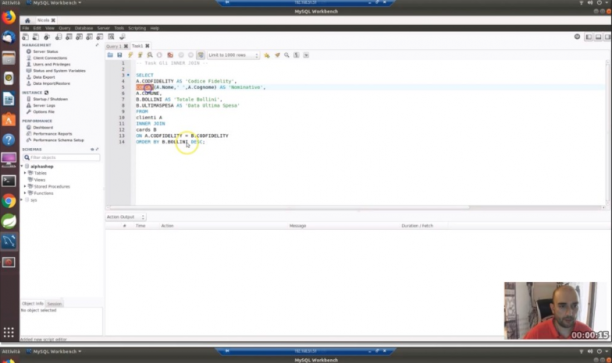Close the Task1 tab
Image resolution: width=612 pixels, height=363 pixels.
tap(148, 46)
